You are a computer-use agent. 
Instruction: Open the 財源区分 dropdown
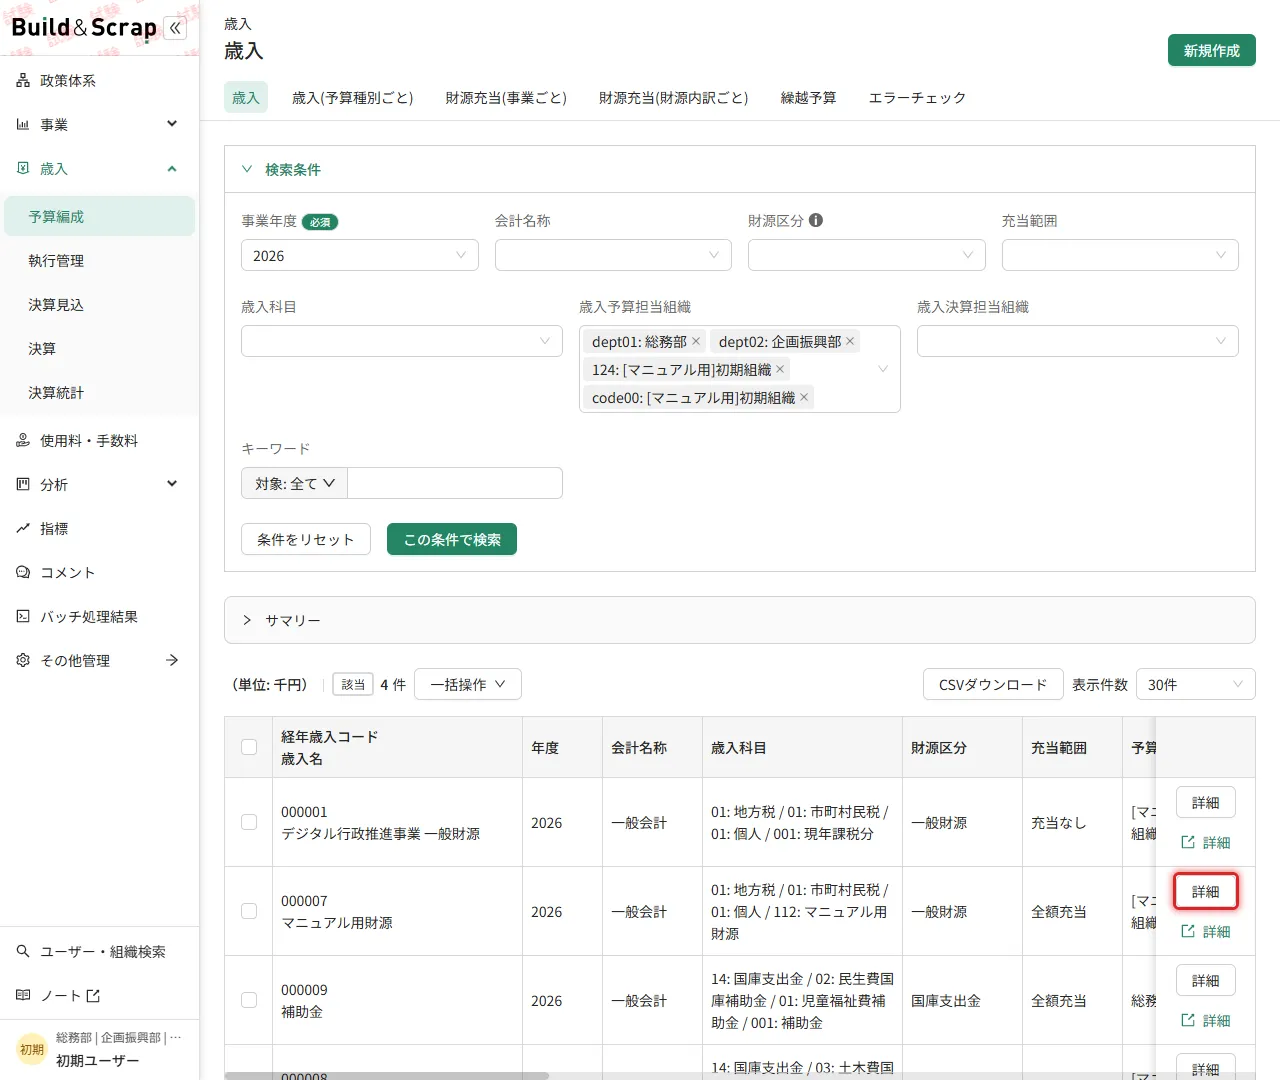pyautogui.click(x=867, y=256)
